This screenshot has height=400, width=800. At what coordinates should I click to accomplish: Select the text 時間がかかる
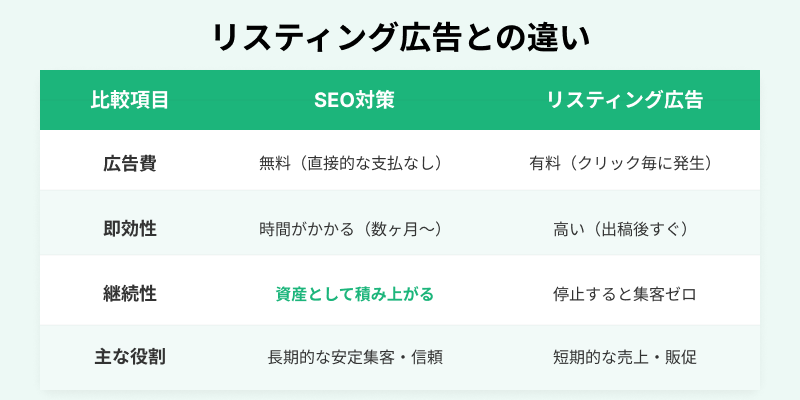point(306,228)
